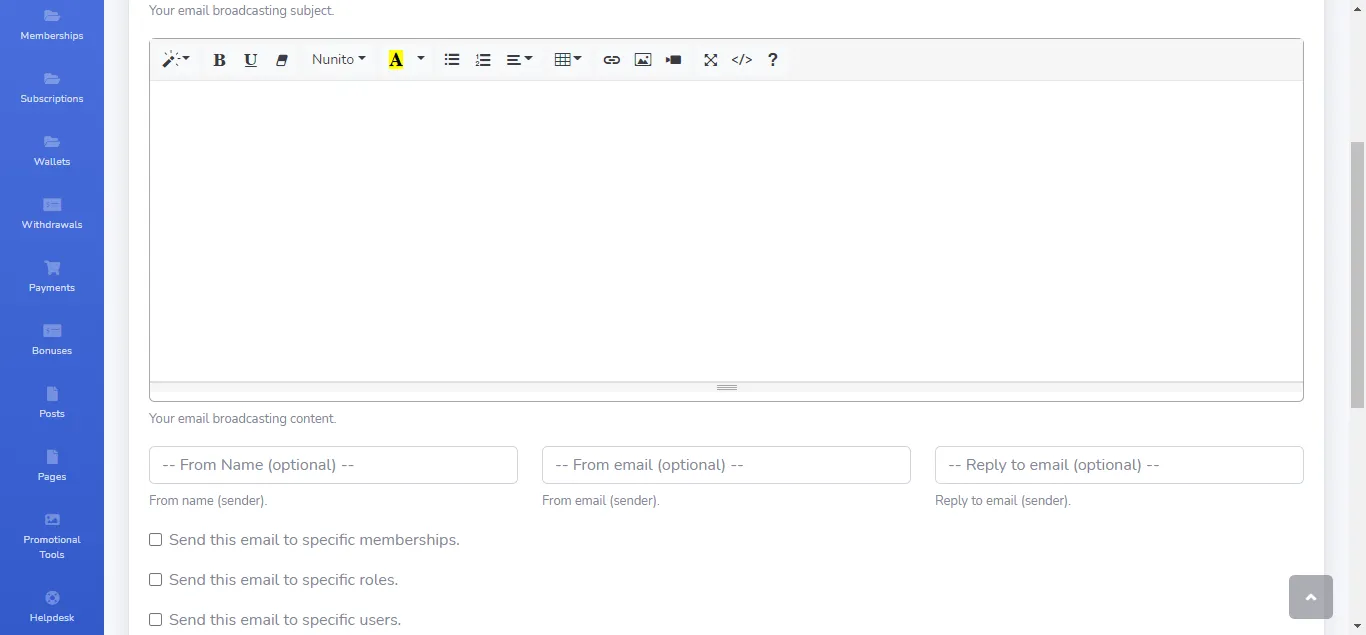The image size is (1366, 635).
Task: Create an unordered bullet list
Action: (x=451, y=59)
